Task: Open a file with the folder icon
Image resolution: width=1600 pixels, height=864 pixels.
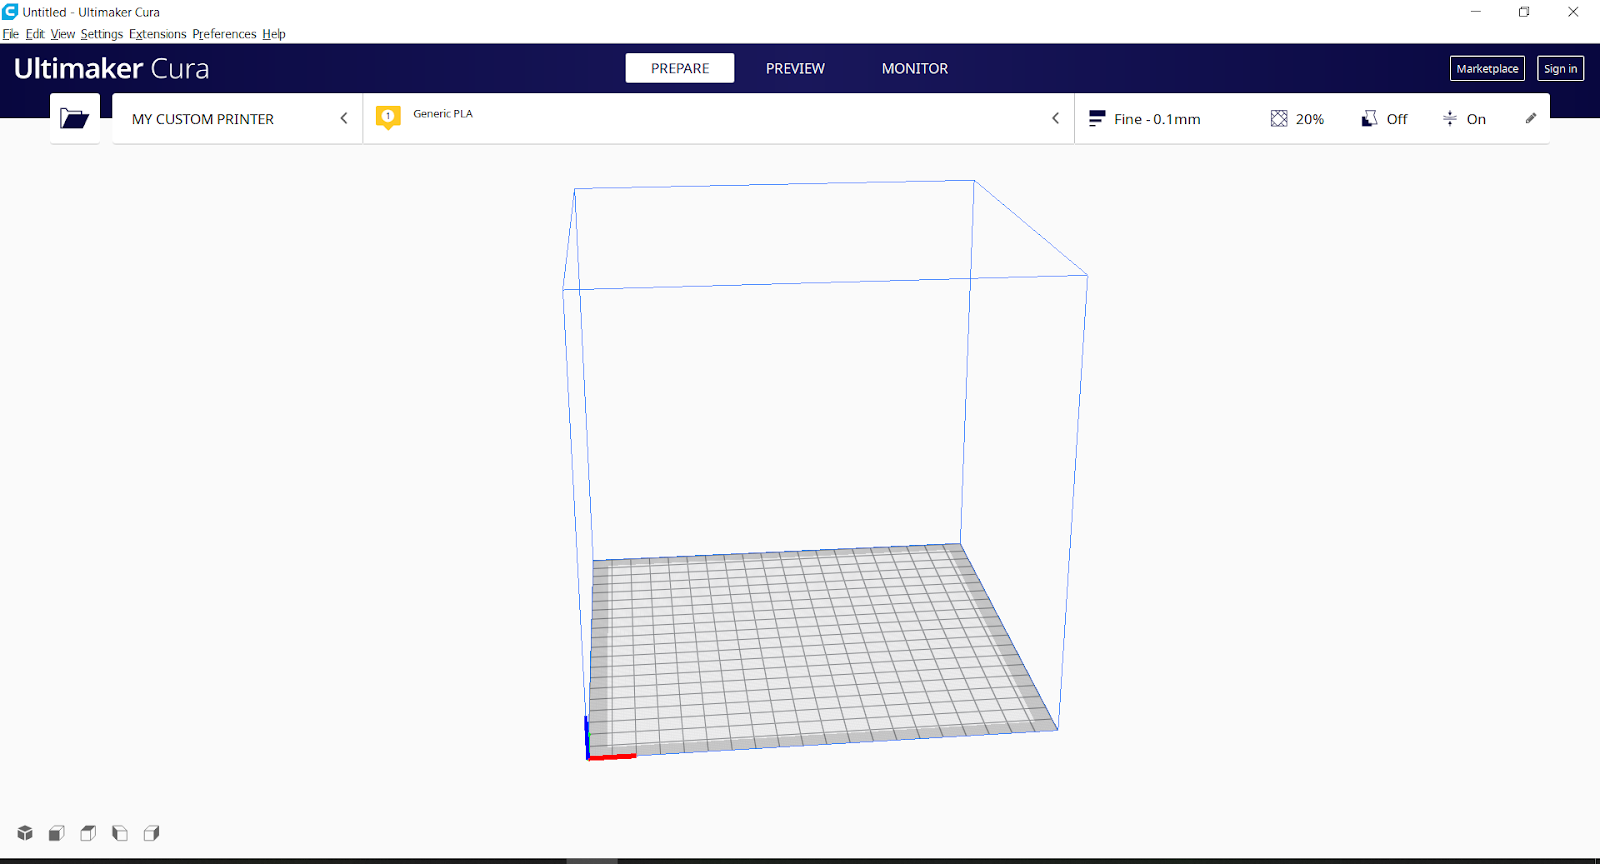Action: tap(75, 119)
